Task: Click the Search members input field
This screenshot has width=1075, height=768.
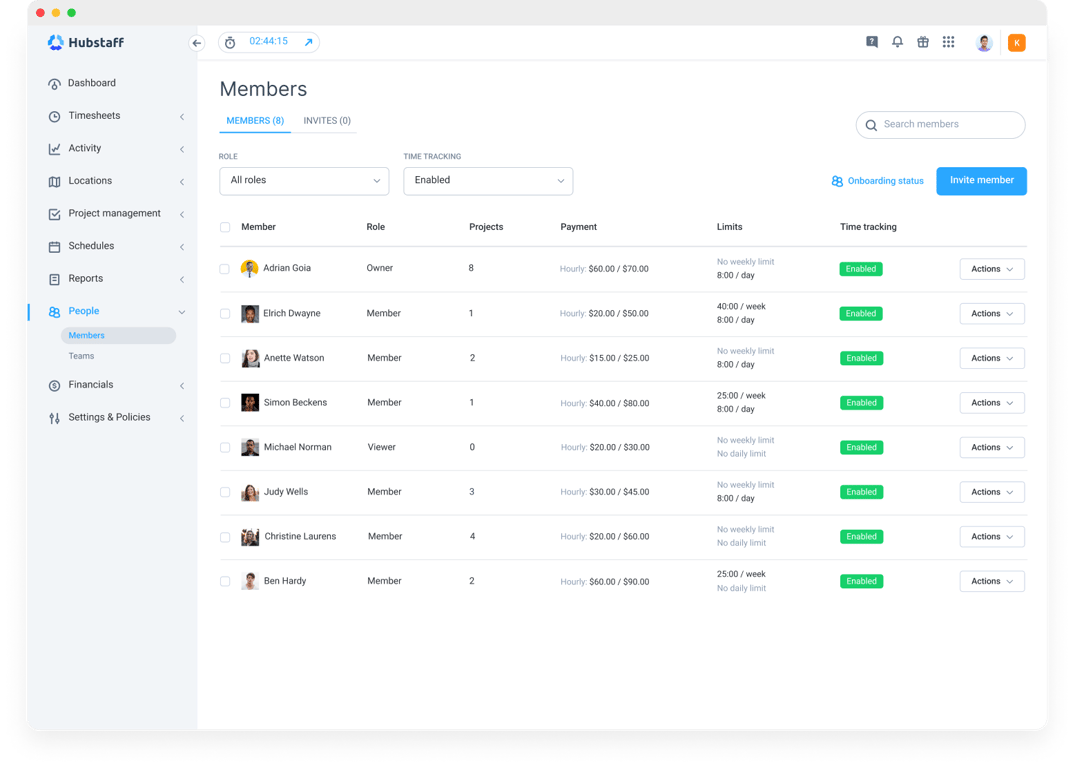Action: click(940, 124)
